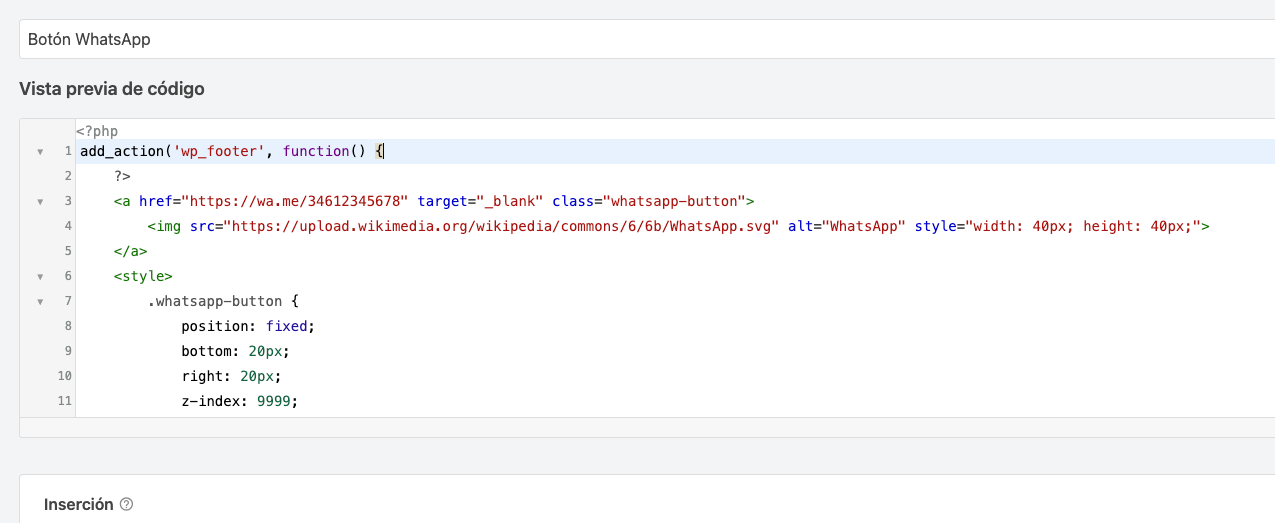Click the Inserción section heading
Image resolution: width=1275 pixels, height=523 pixels.
click(79, 505)
